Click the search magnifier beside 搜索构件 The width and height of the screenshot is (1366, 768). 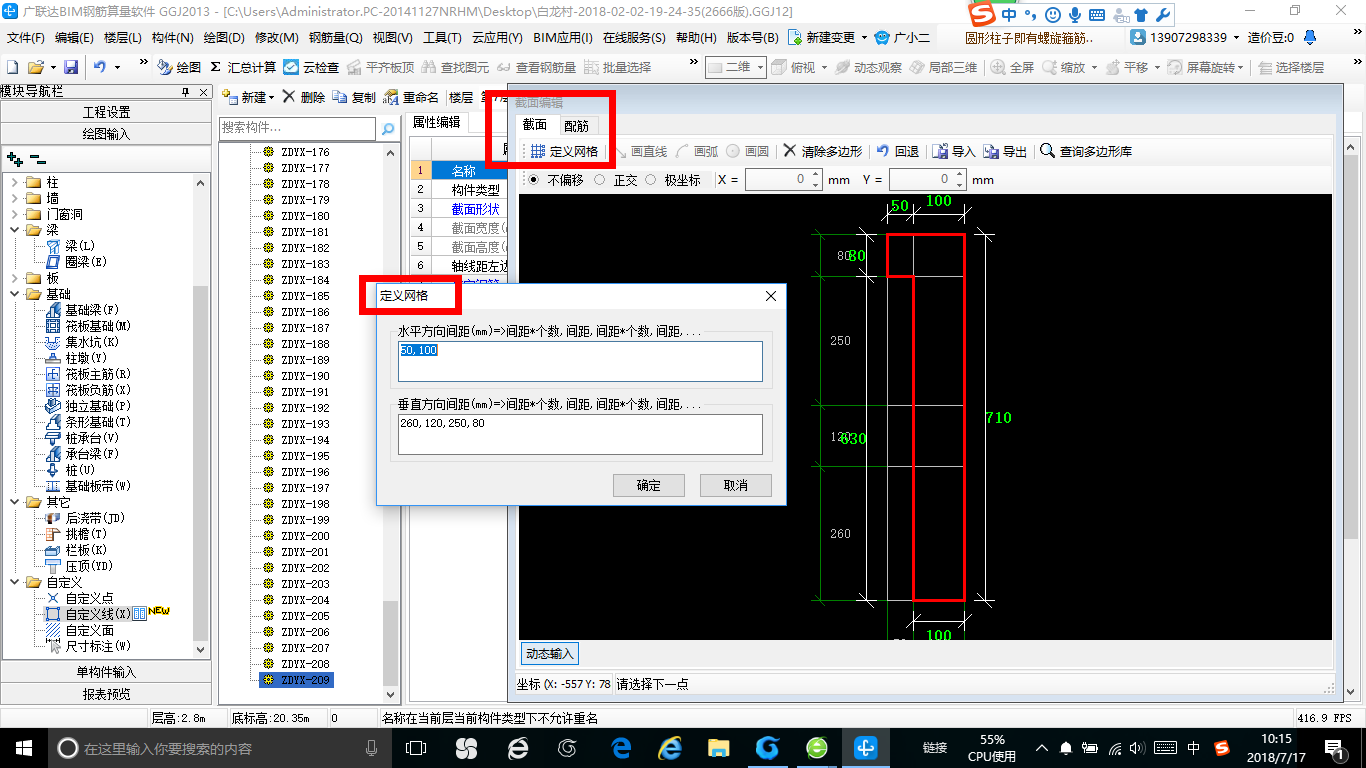point(387,129)
